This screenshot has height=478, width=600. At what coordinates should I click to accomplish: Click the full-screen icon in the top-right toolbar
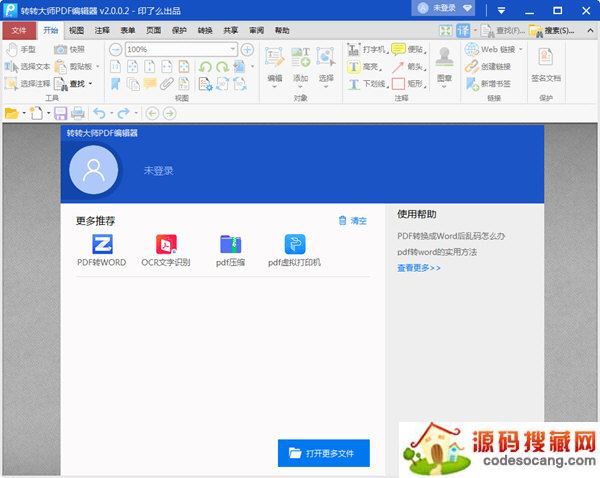click(x=445, y=30)
